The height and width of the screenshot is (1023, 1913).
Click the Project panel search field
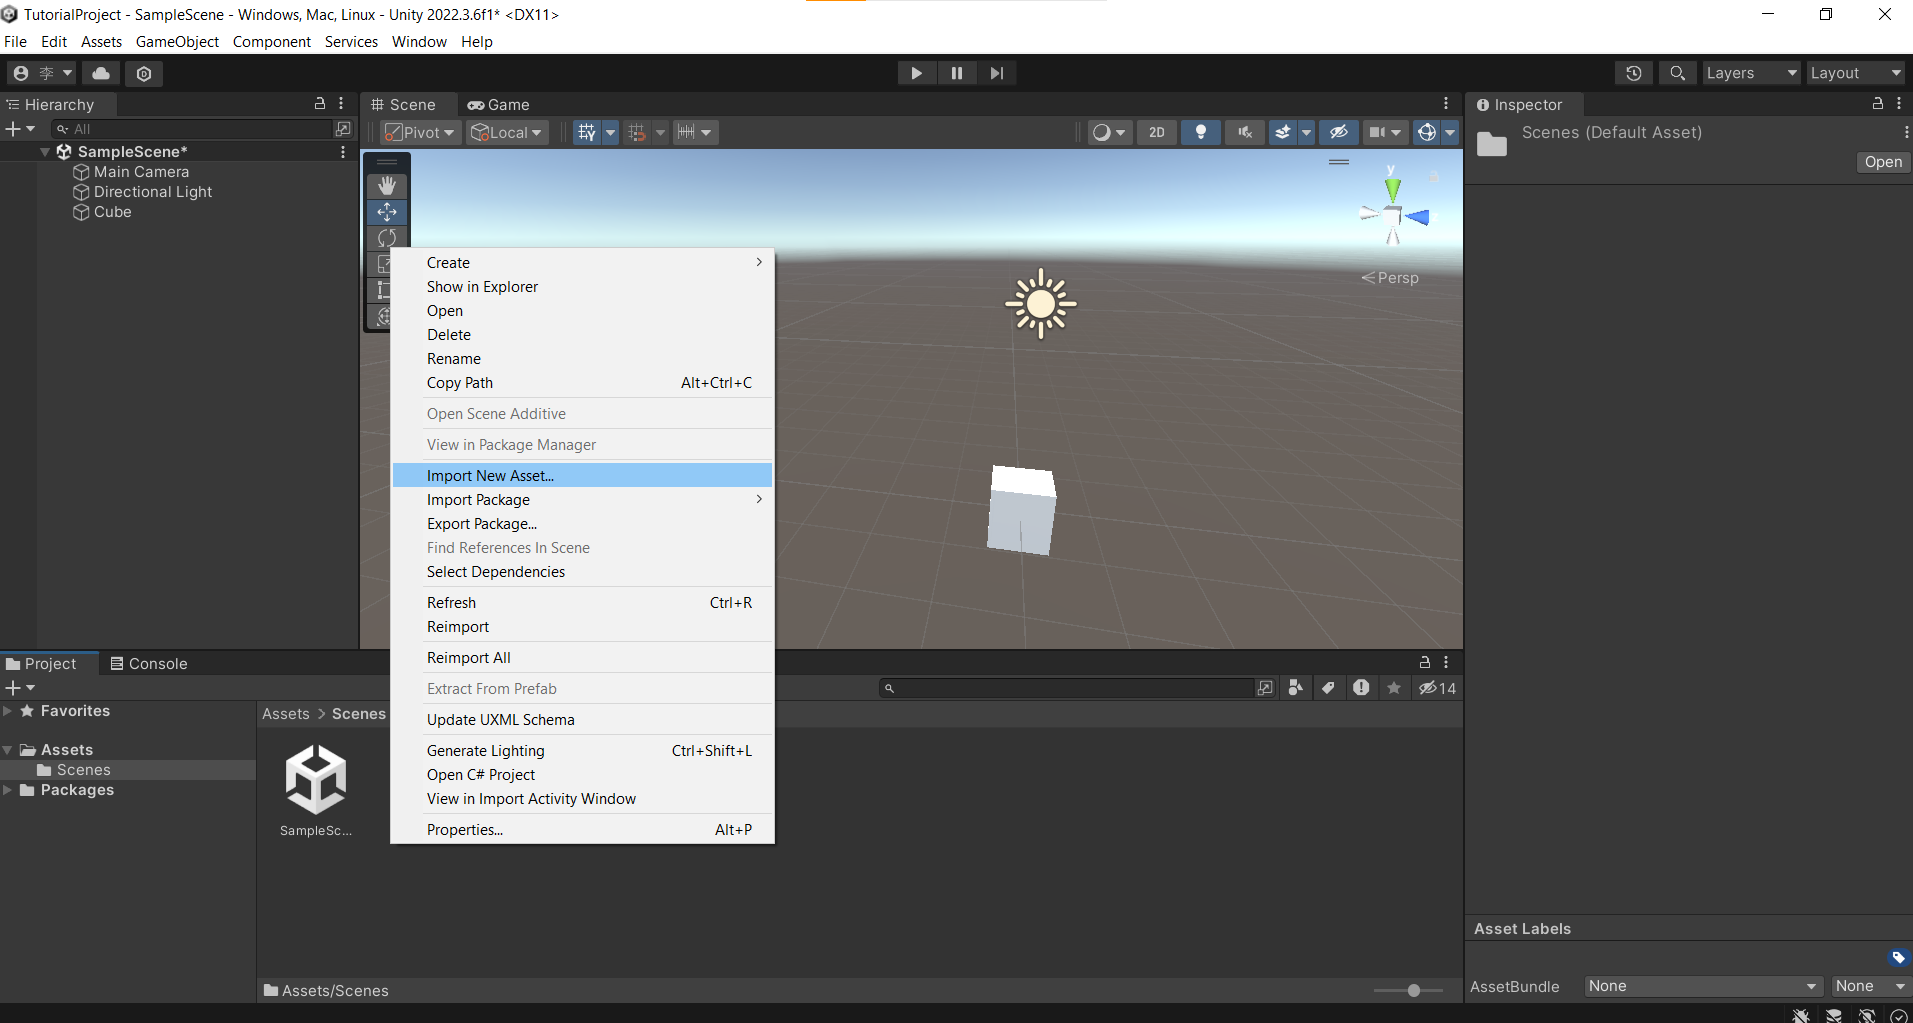(x=1065, y=688)
